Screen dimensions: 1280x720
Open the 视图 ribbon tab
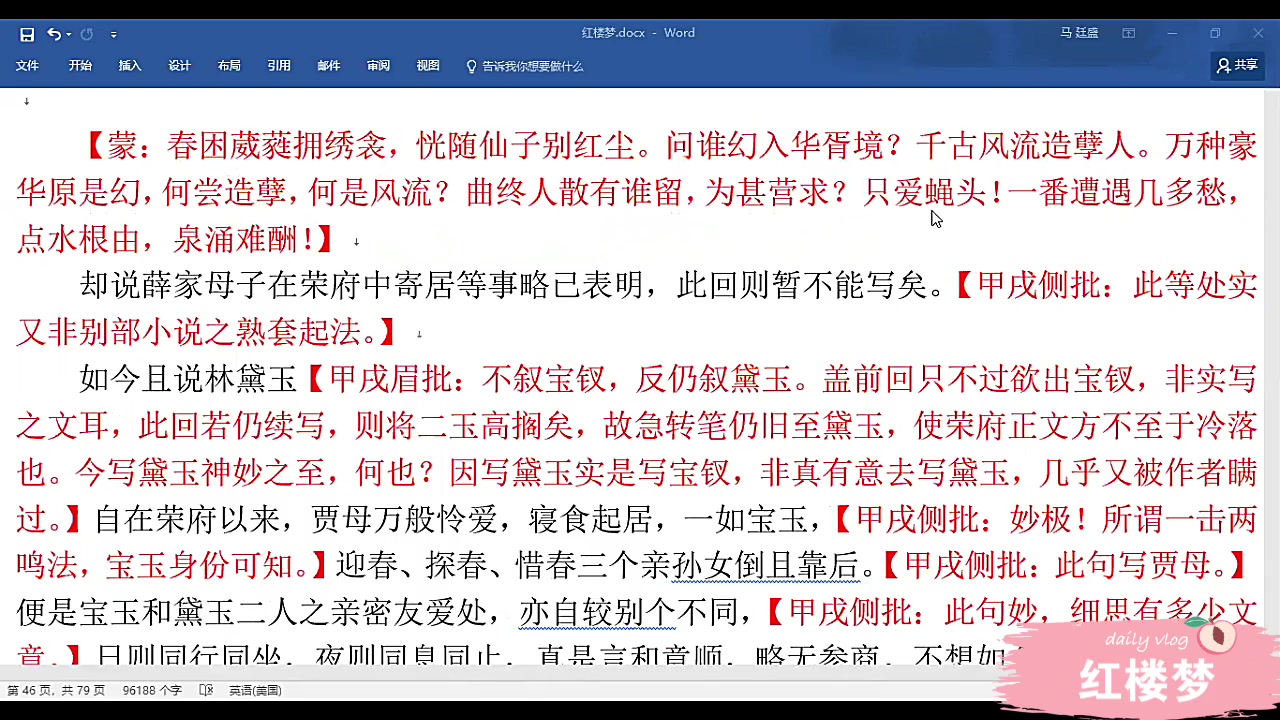(428, 66)
